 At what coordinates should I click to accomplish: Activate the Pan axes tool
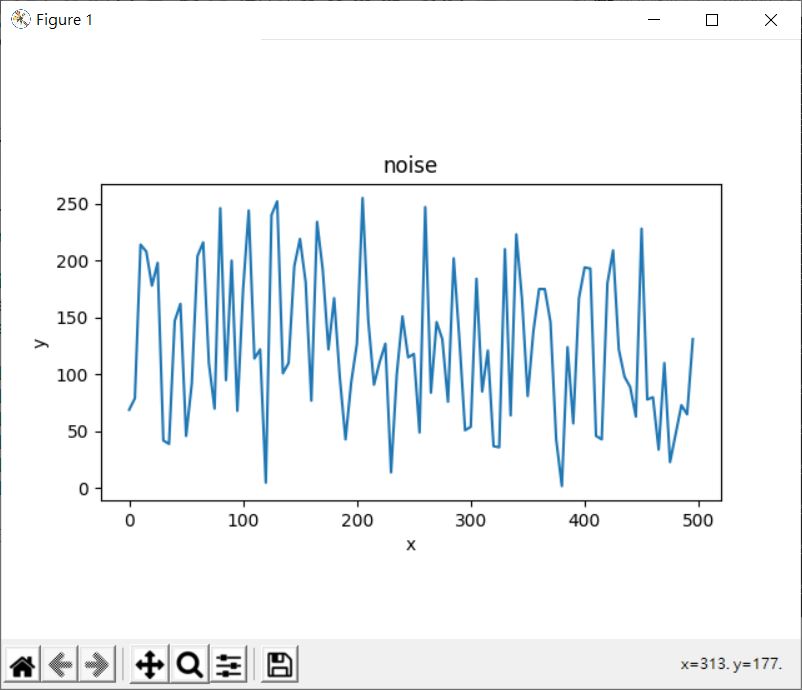coord(149,664)
